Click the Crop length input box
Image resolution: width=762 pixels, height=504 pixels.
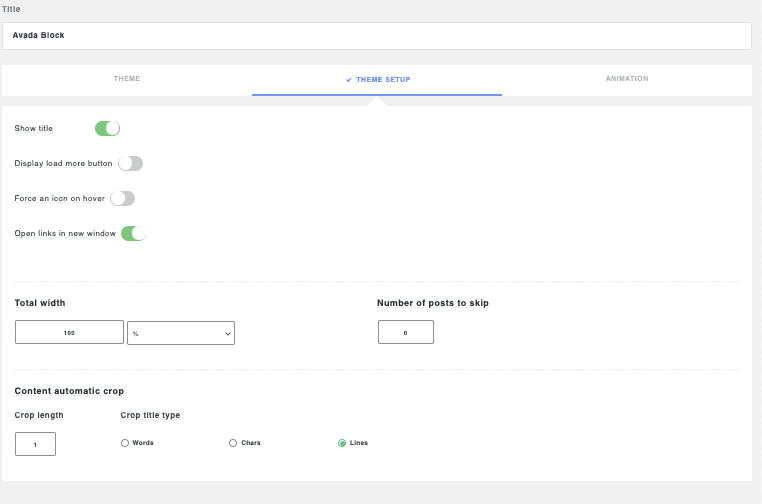(x=35, y=444)
